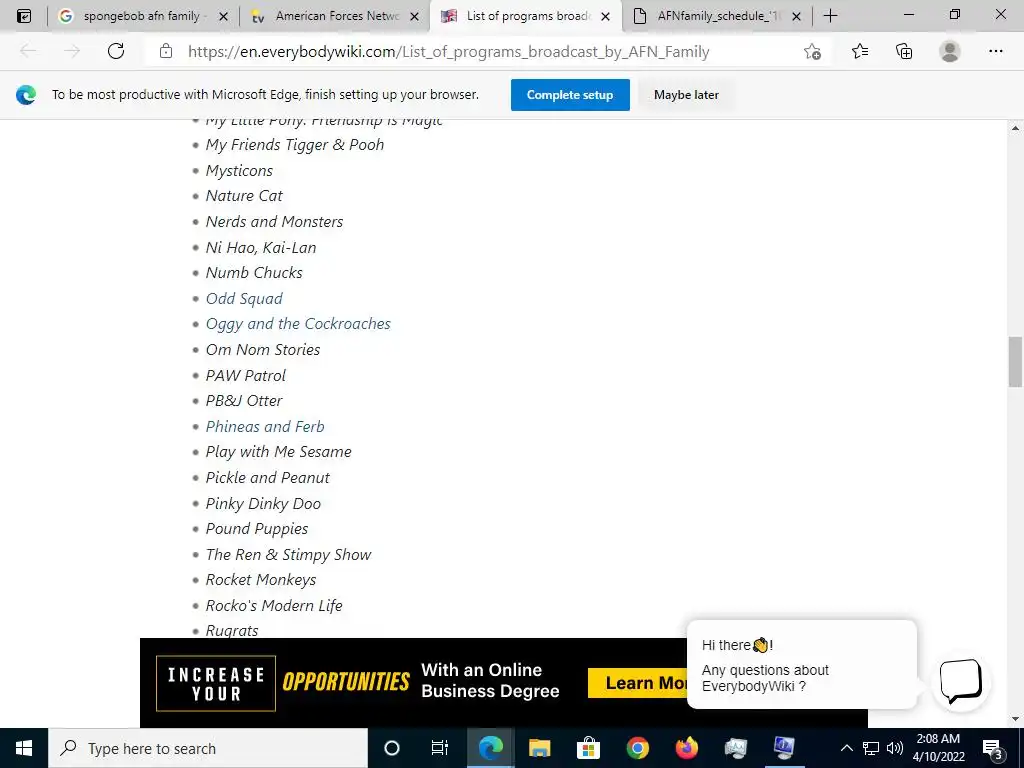Click the PB&J Otter entry
1024x768 pixels.
(244, 400)
